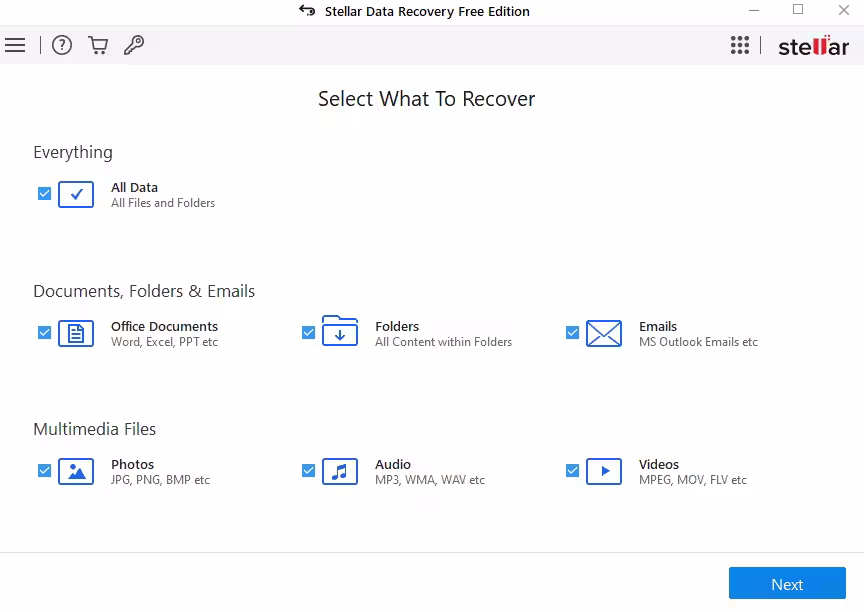Viewport: 864px width, 612px height.
Task: Click the Office Documents icon
Action: (76, 333)
